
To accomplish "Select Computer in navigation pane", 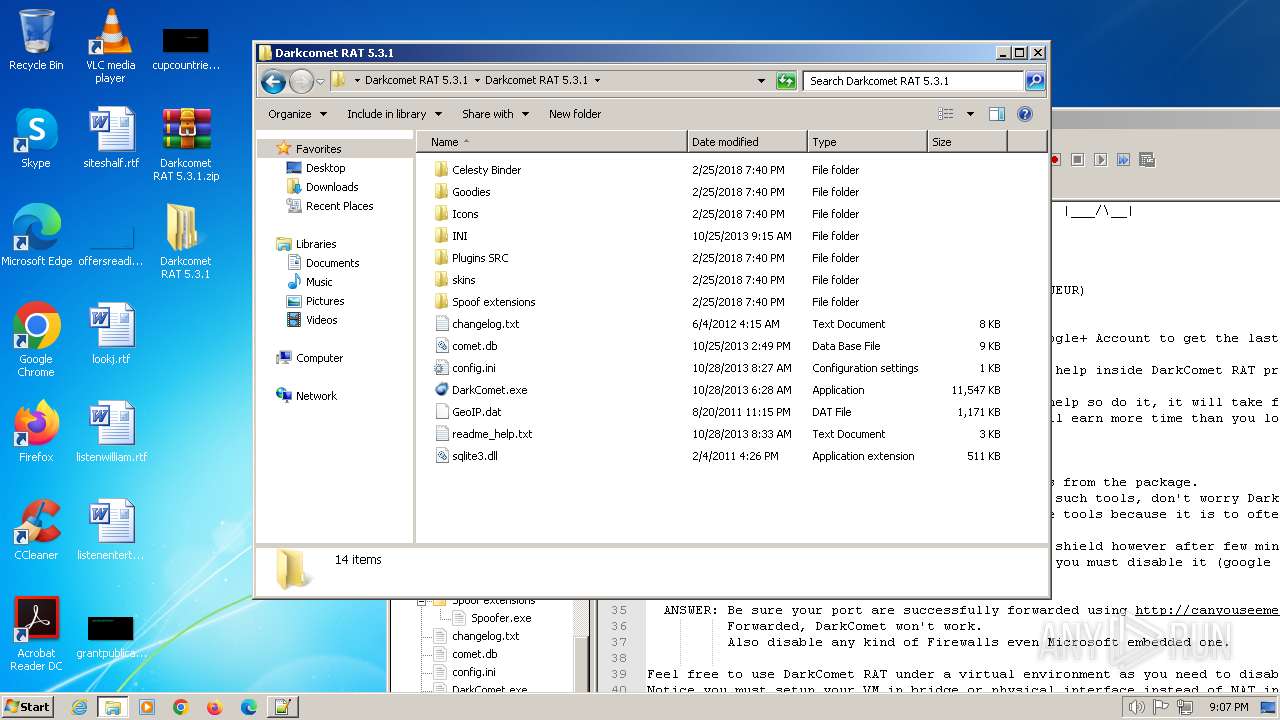I will (x=319, y=358).
